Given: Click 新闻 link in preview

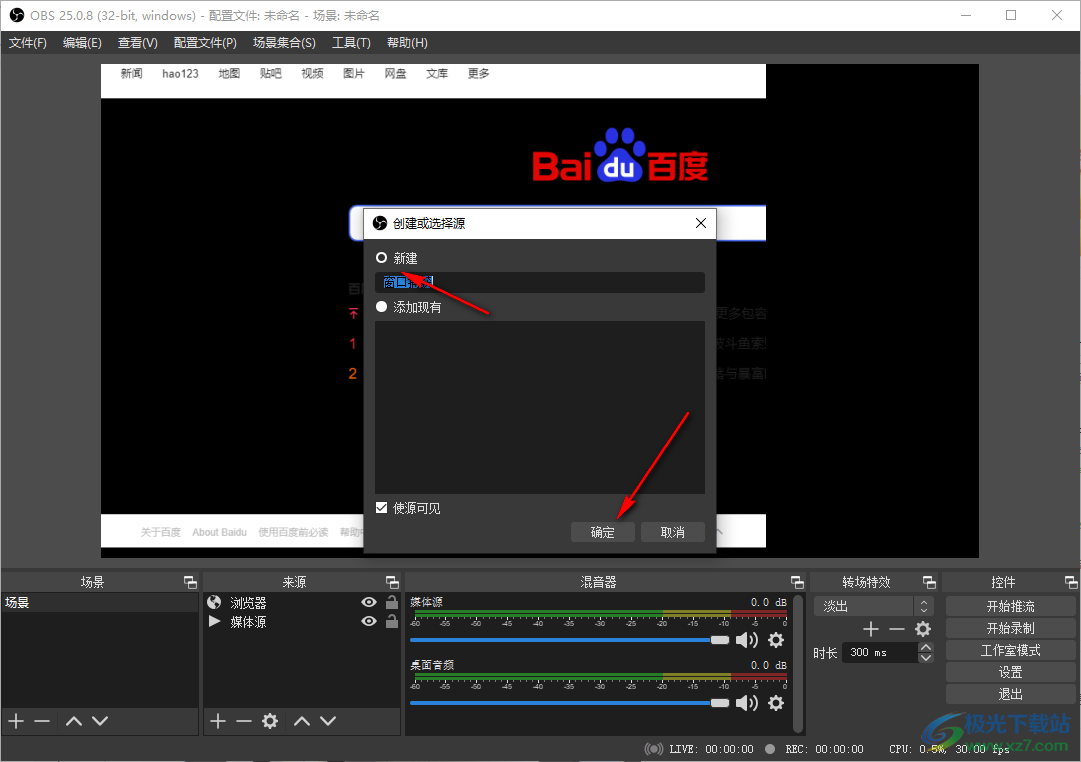Looking at the screenshot, I should click(x=131, y=73).
